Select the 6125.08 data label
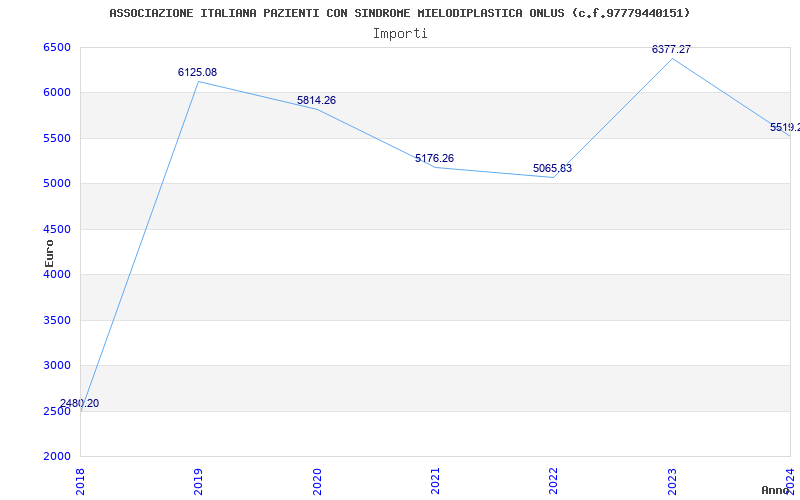Screen dimensions: 800x500 coord(197,72)
